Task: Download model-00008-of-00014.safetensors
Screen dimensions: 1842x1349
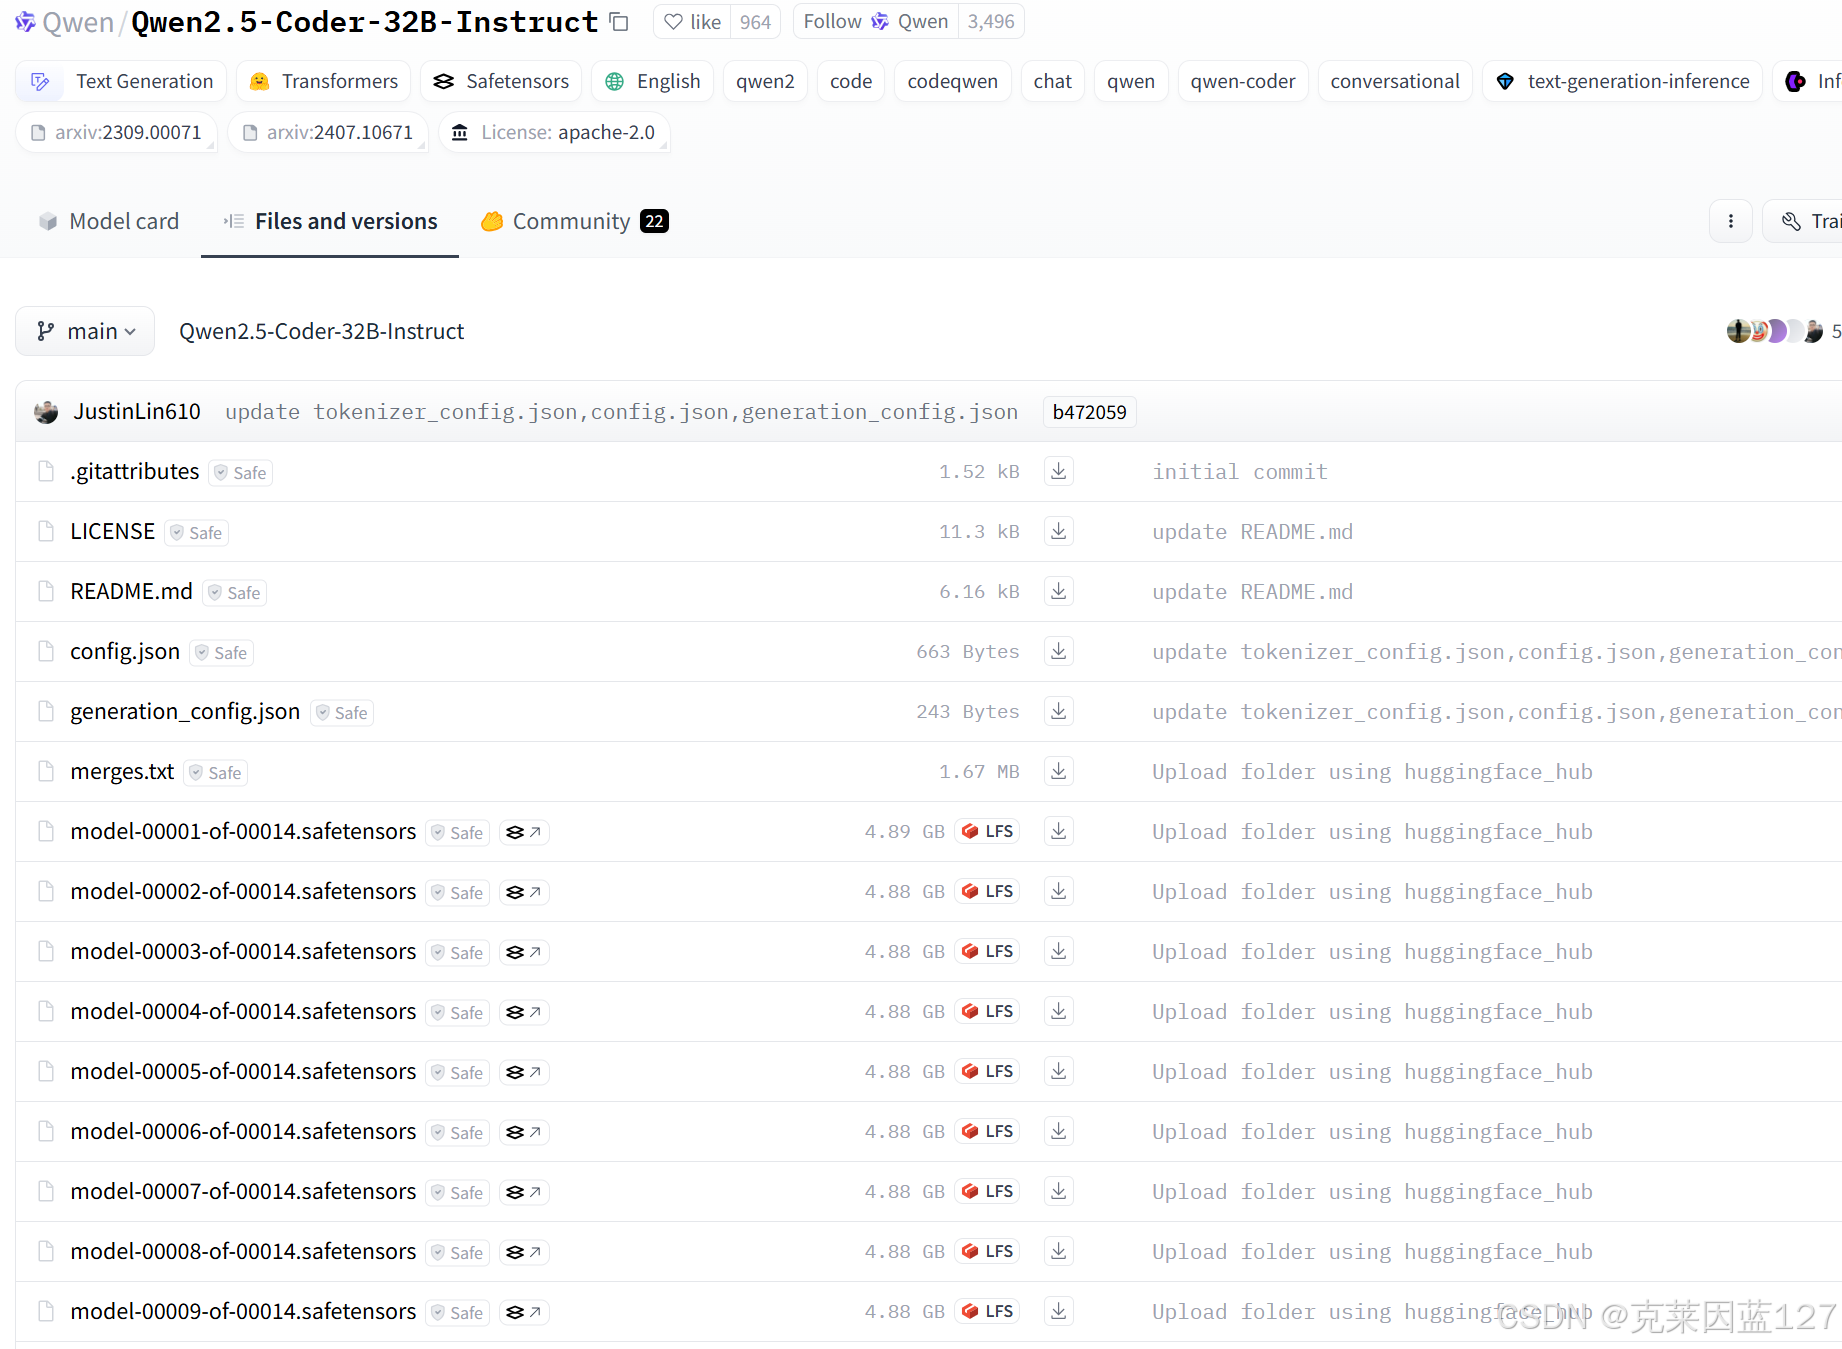Action: coord(1058,1251)
